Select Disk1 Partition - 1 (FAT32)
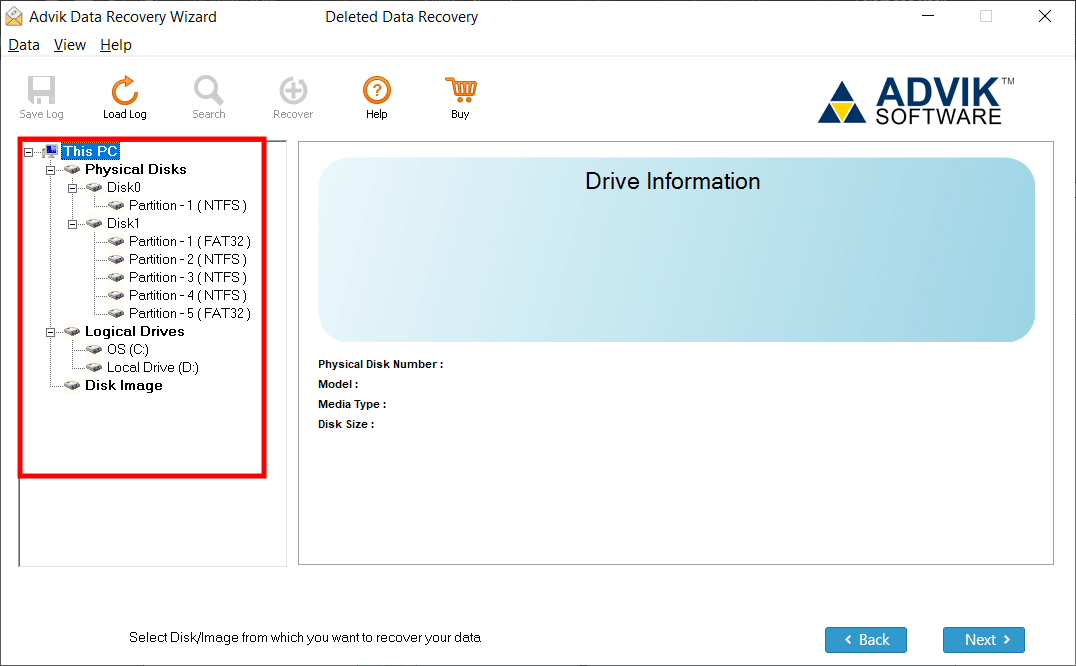 pyautogui.click(x=190, y=241)
